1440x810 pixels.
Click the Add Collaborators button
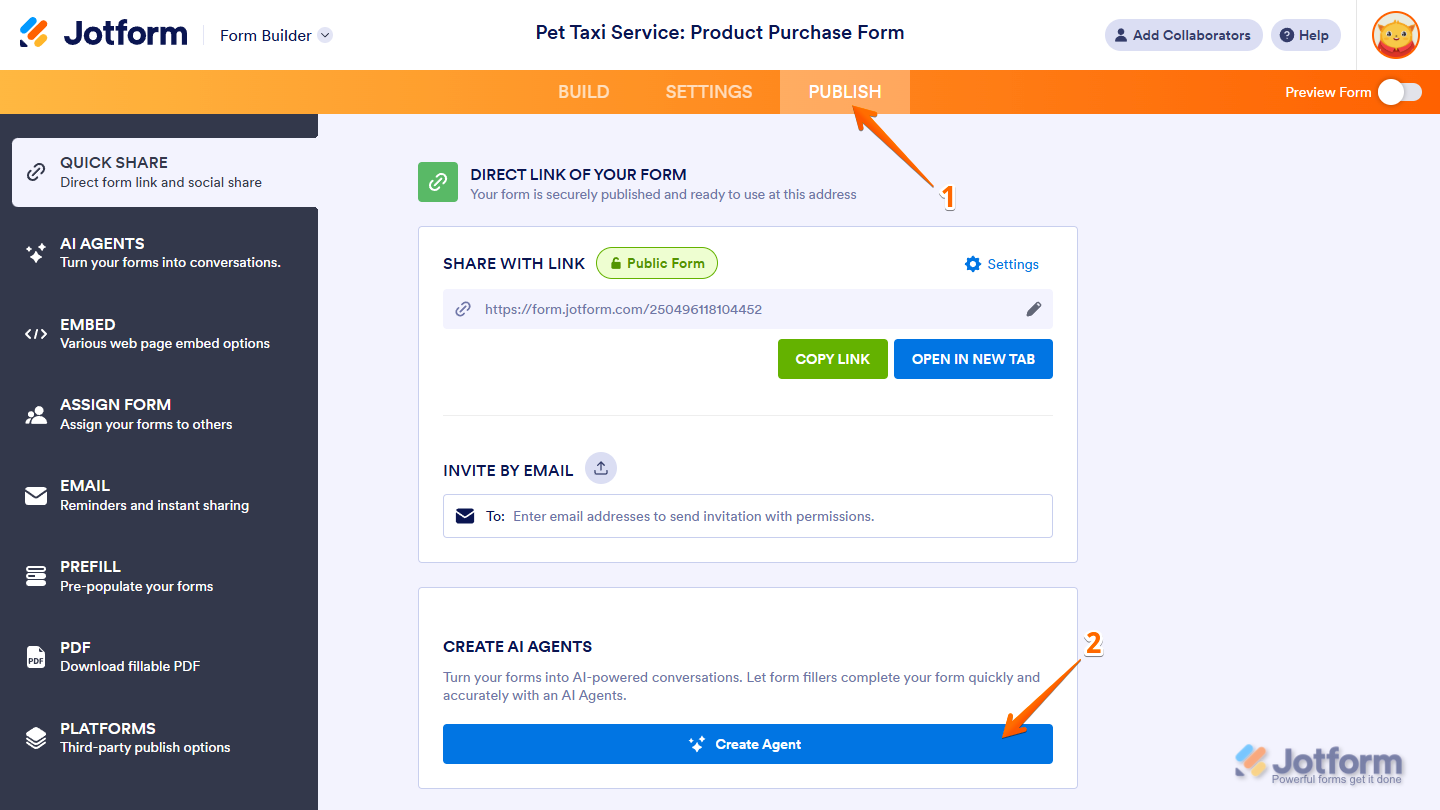[x=1183, y=35]
